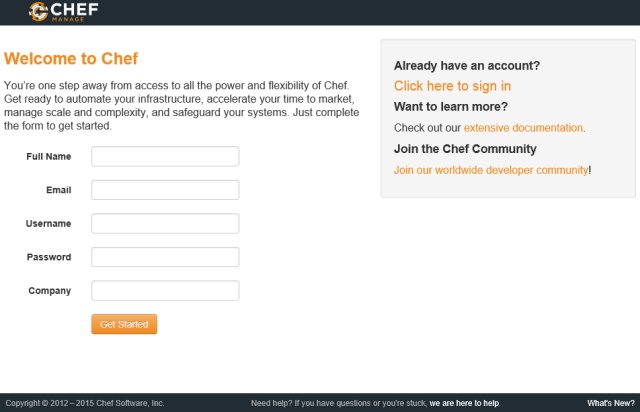Click the Email field label

pyautogui.click(x=59, y=190)
